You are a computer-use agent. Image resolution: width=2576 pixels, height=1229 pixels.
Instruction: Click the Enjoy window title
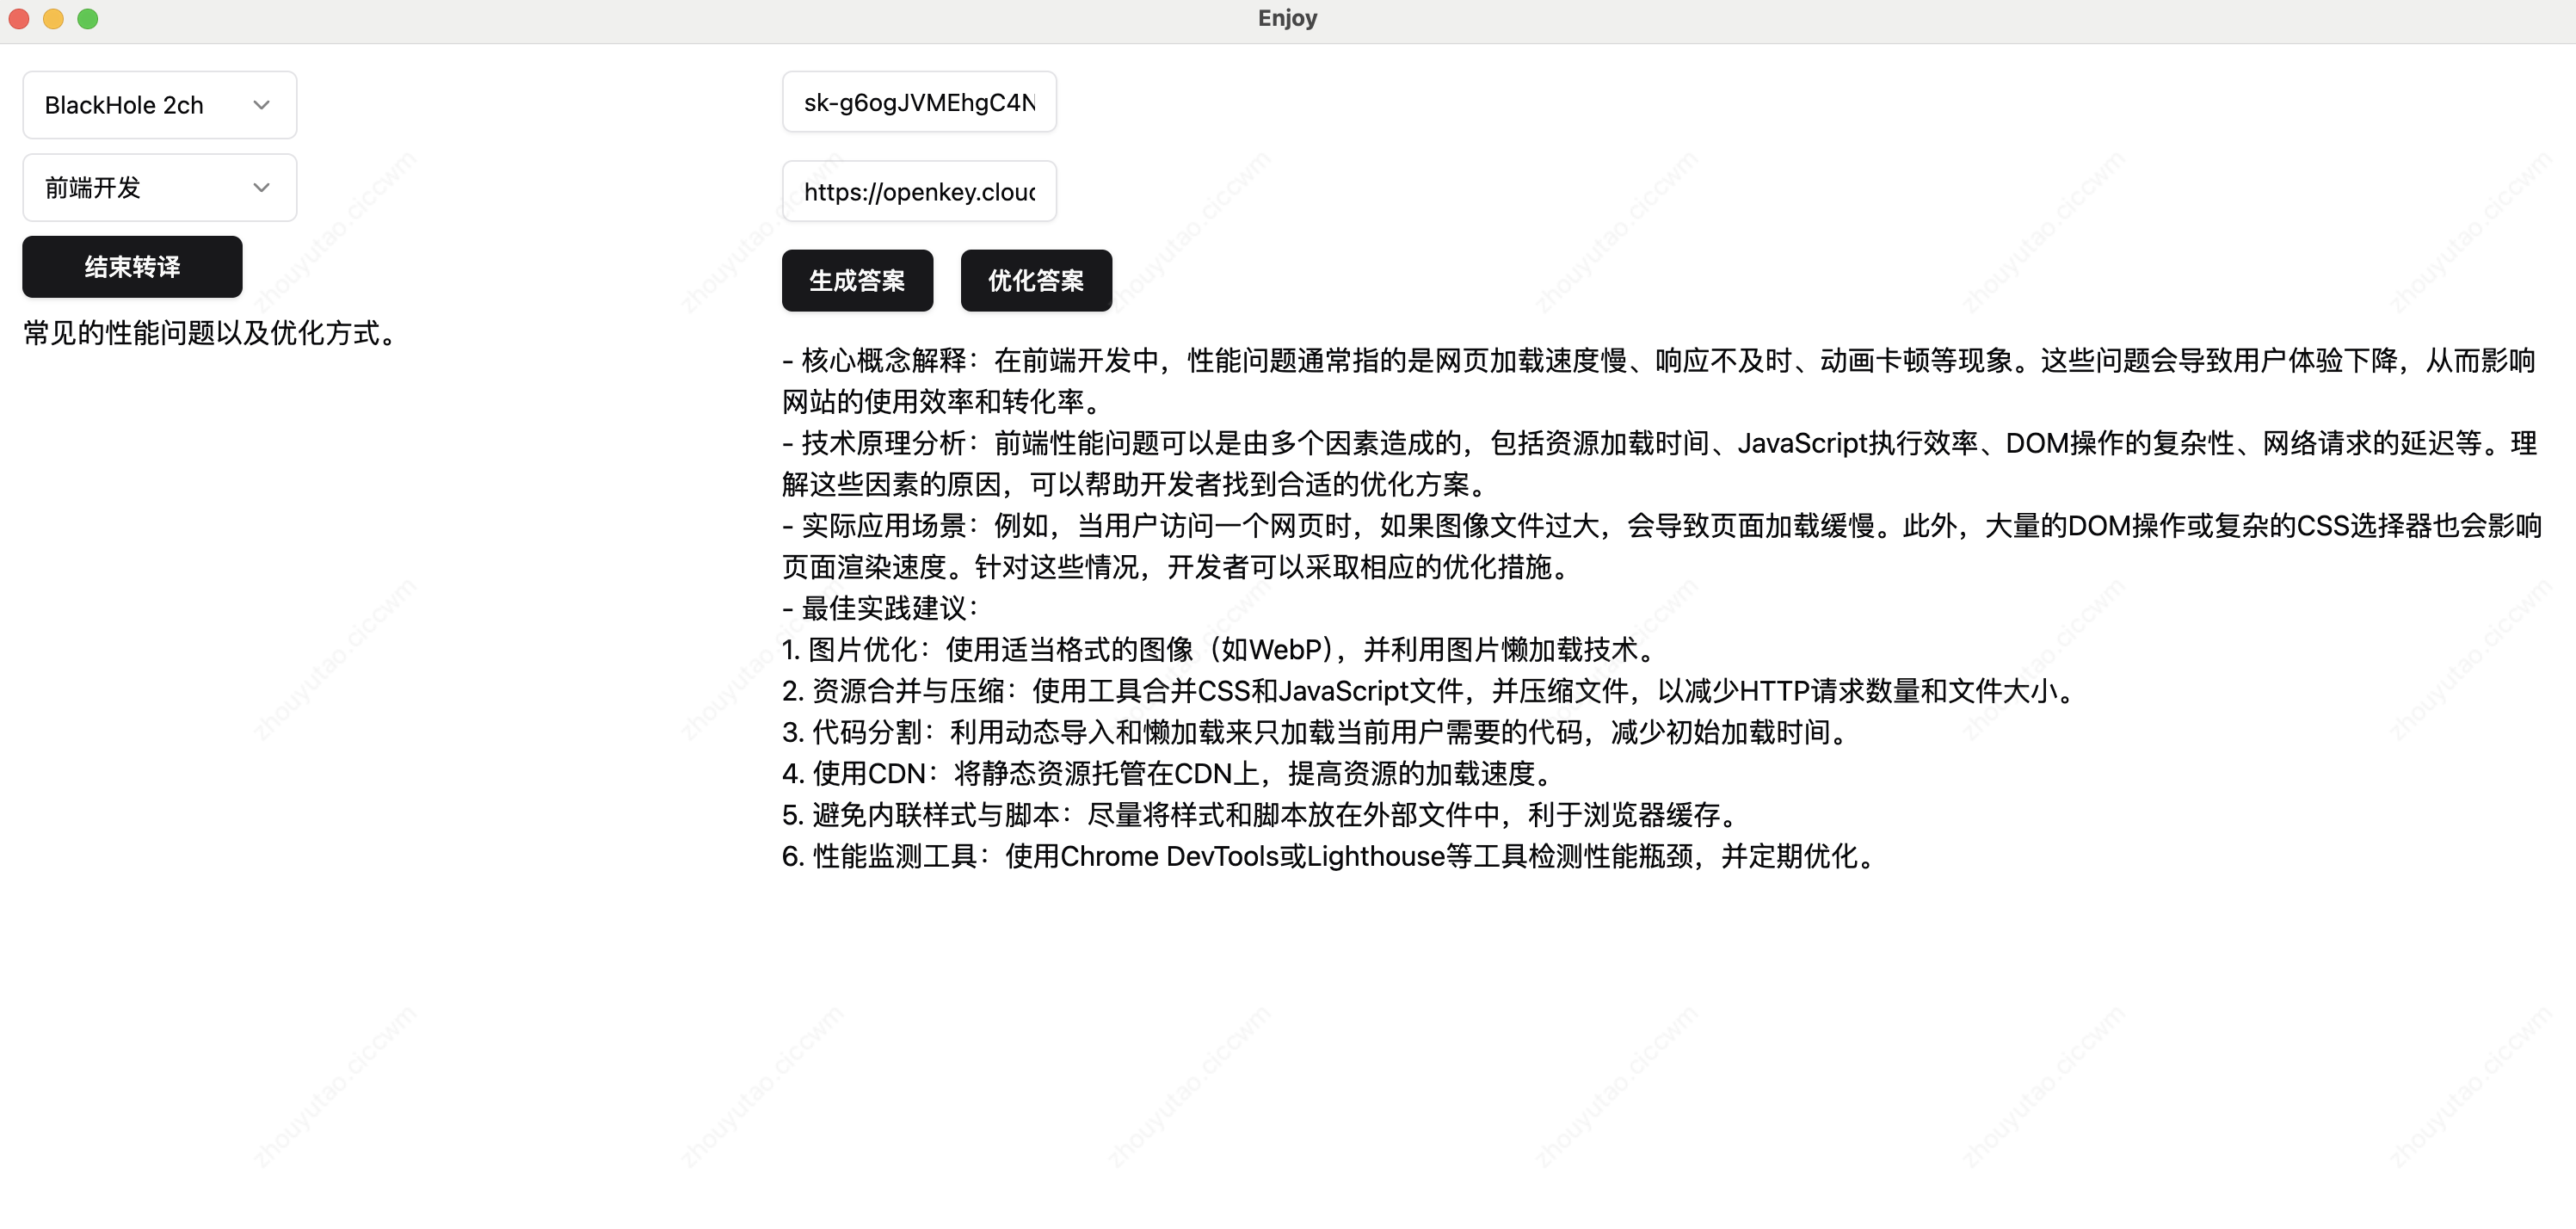(1287, 17)
